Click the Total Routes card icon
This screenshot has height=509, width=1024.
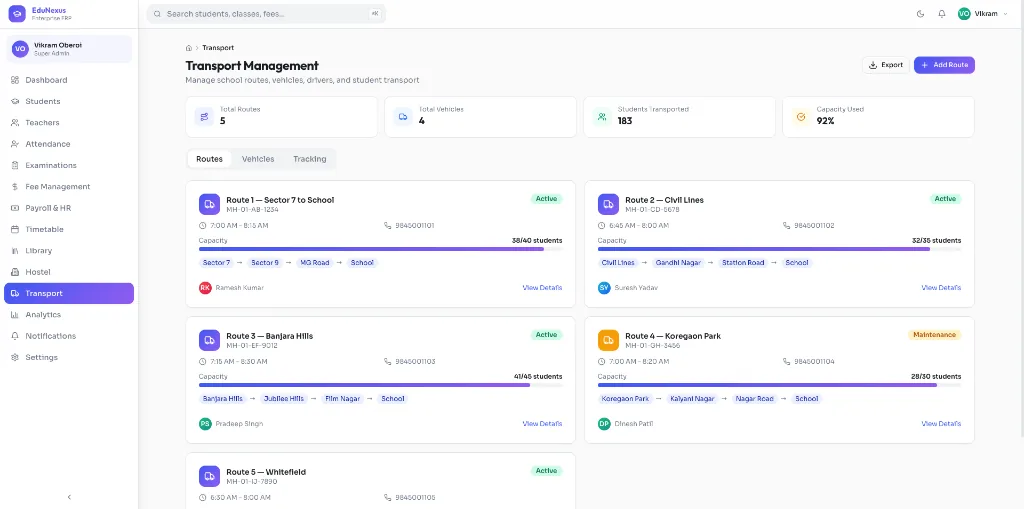(x=204, y=117)
